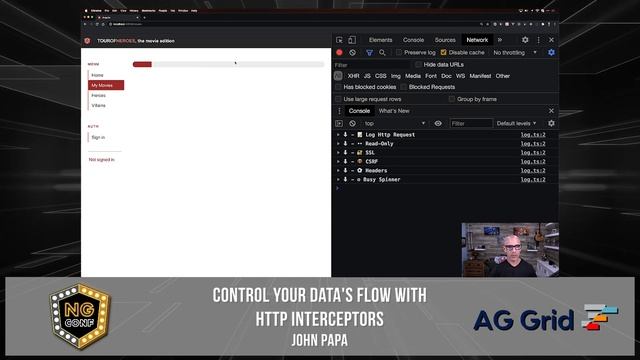Switch to the Elements tab
This screenshot has width=640, height=360.
point(380,40)
